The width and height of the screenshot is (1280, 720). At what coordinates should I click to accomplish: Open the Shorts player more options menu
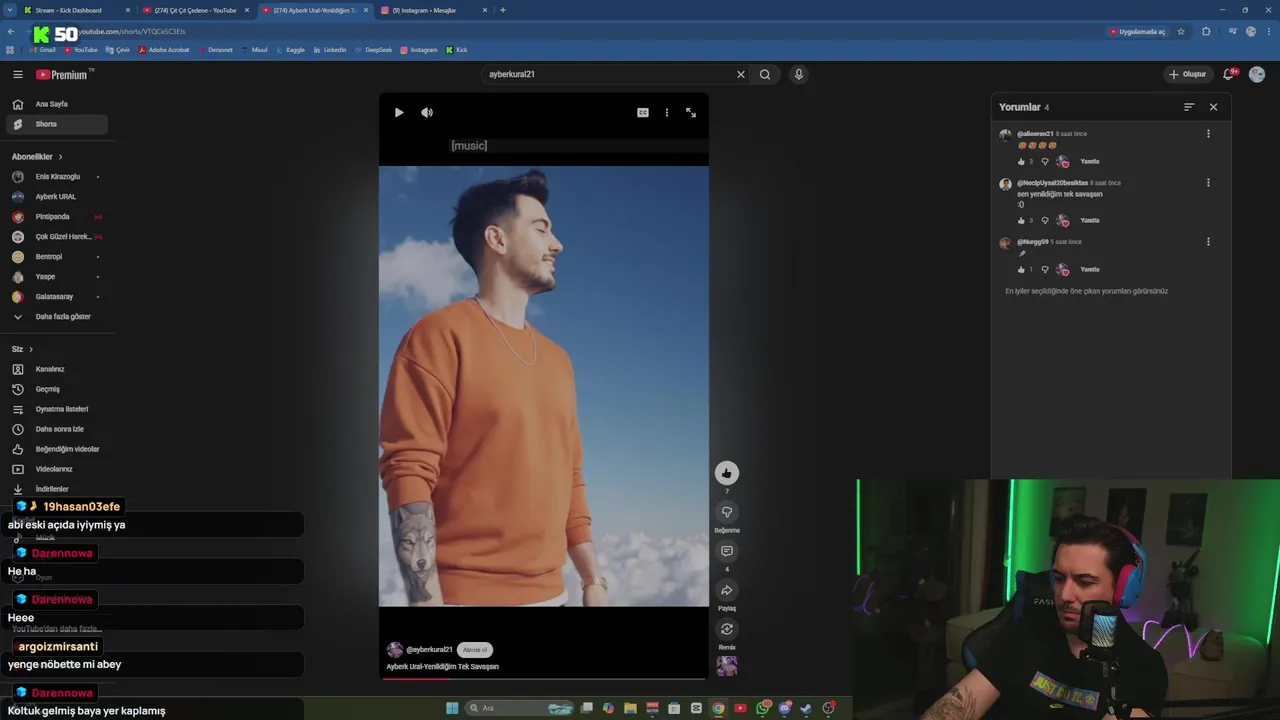coord(667,113)
